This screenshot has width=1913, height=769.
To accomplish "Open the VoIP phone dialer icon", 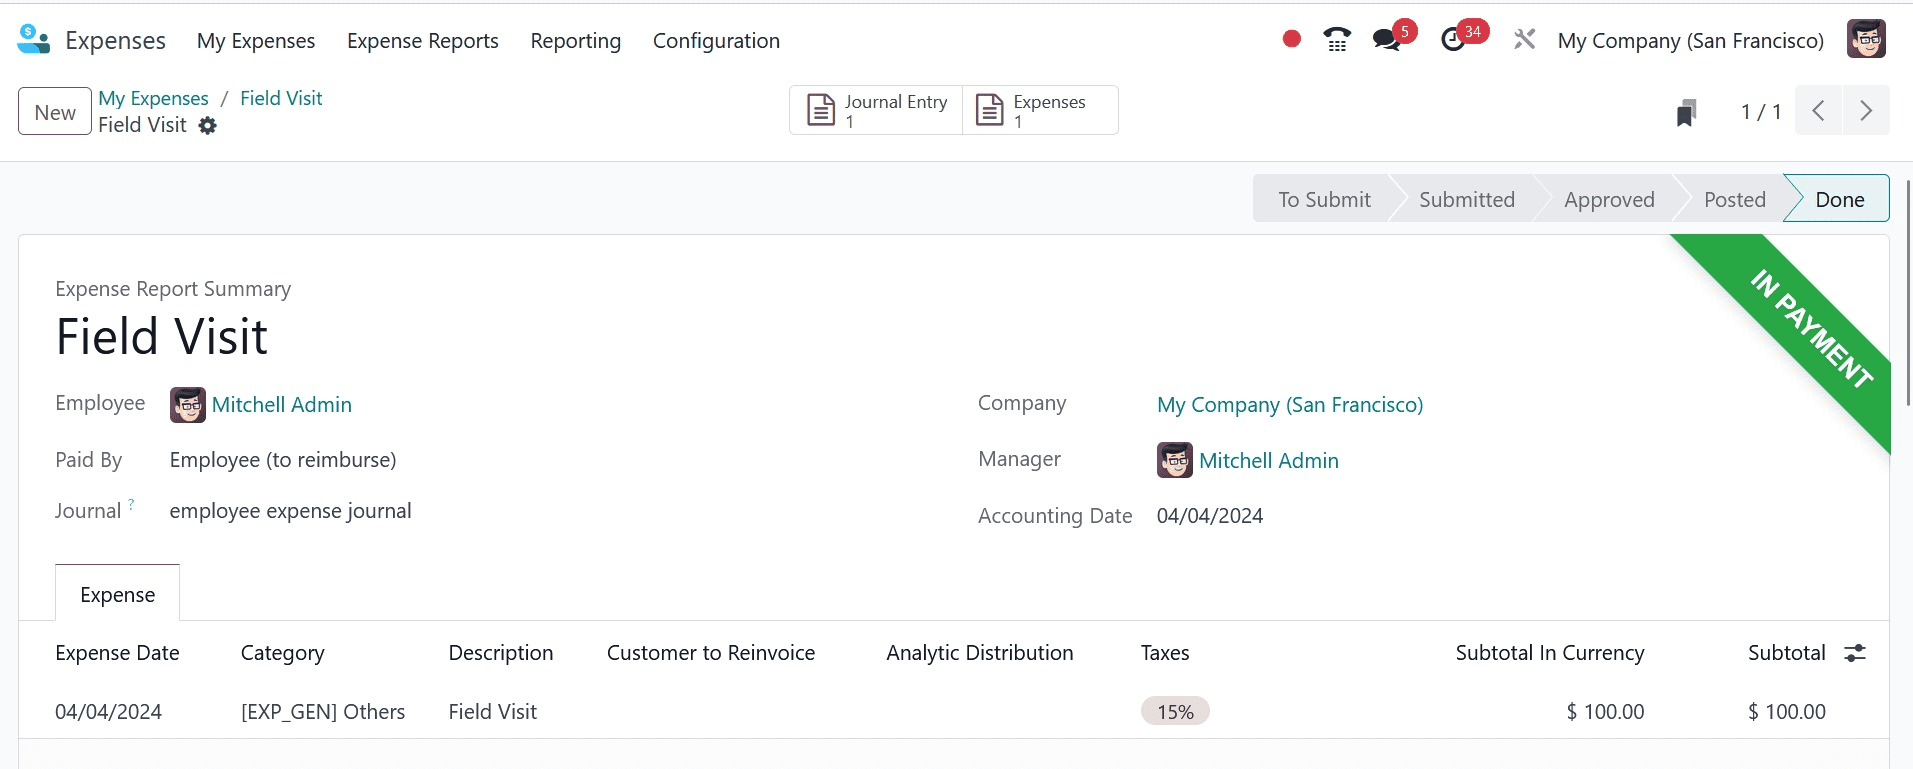I will tap(1337, 40).
